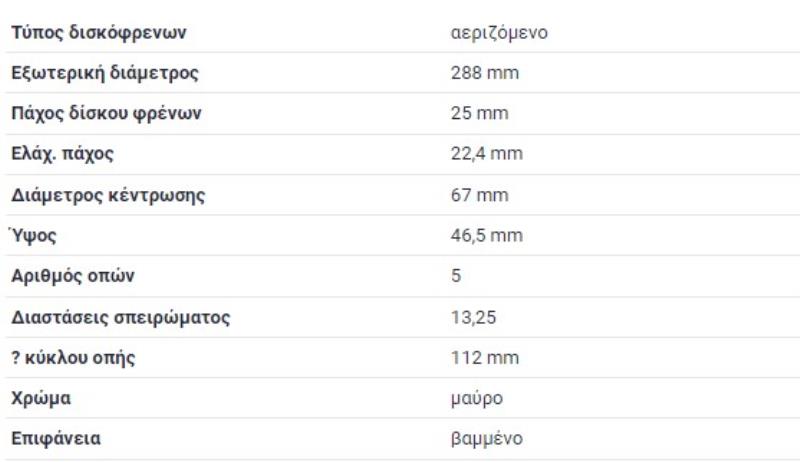This screenshot has height=462, width=800.
Task: Click the 'Ελάχ. πάχος' label
Action: (62, 154)
